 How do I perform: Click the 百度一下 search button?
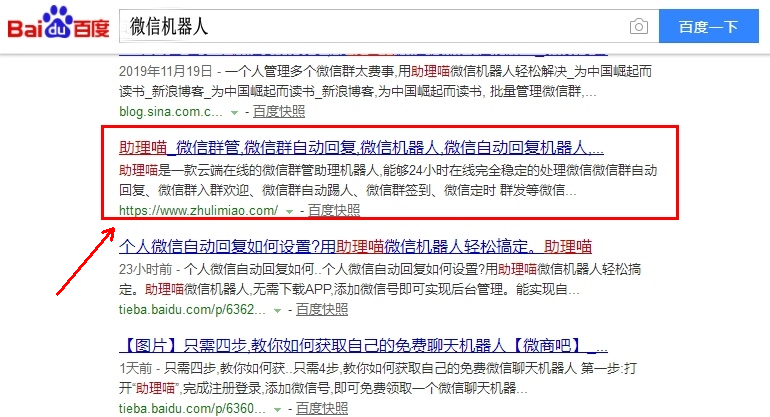tap(708, 26)
